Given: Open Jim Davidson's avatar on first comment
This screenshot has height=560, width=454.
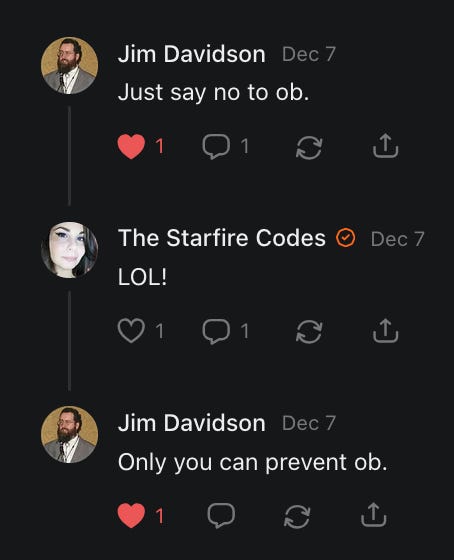Looking at the screenshot, I should (69, 66).
